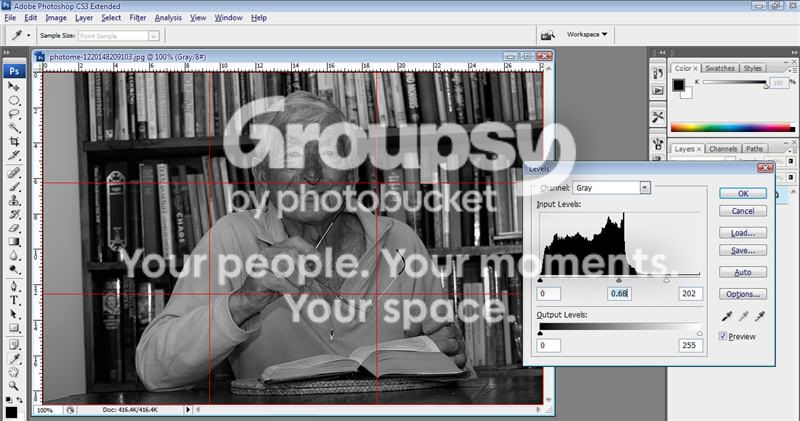Click the output white level slider
This screenshot has height=421, width=800.
pyautogui.click(x=699, y=333)
